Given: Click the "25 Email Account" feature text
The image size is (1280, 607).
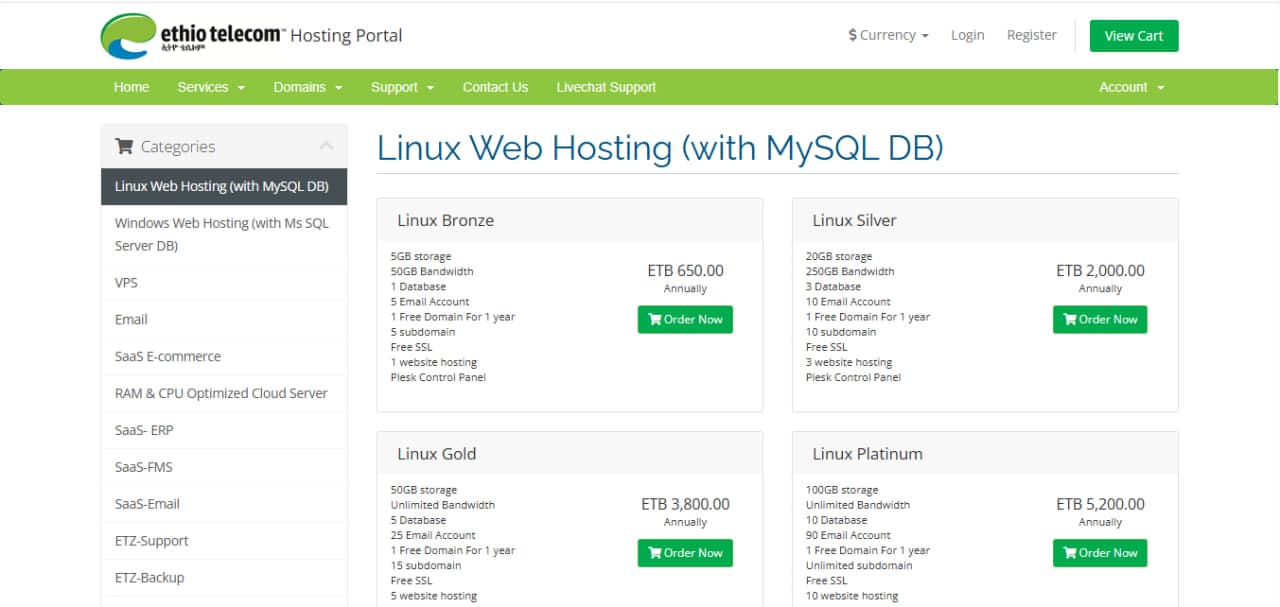Looking at the screenshot, I should (x=433, y=536).
